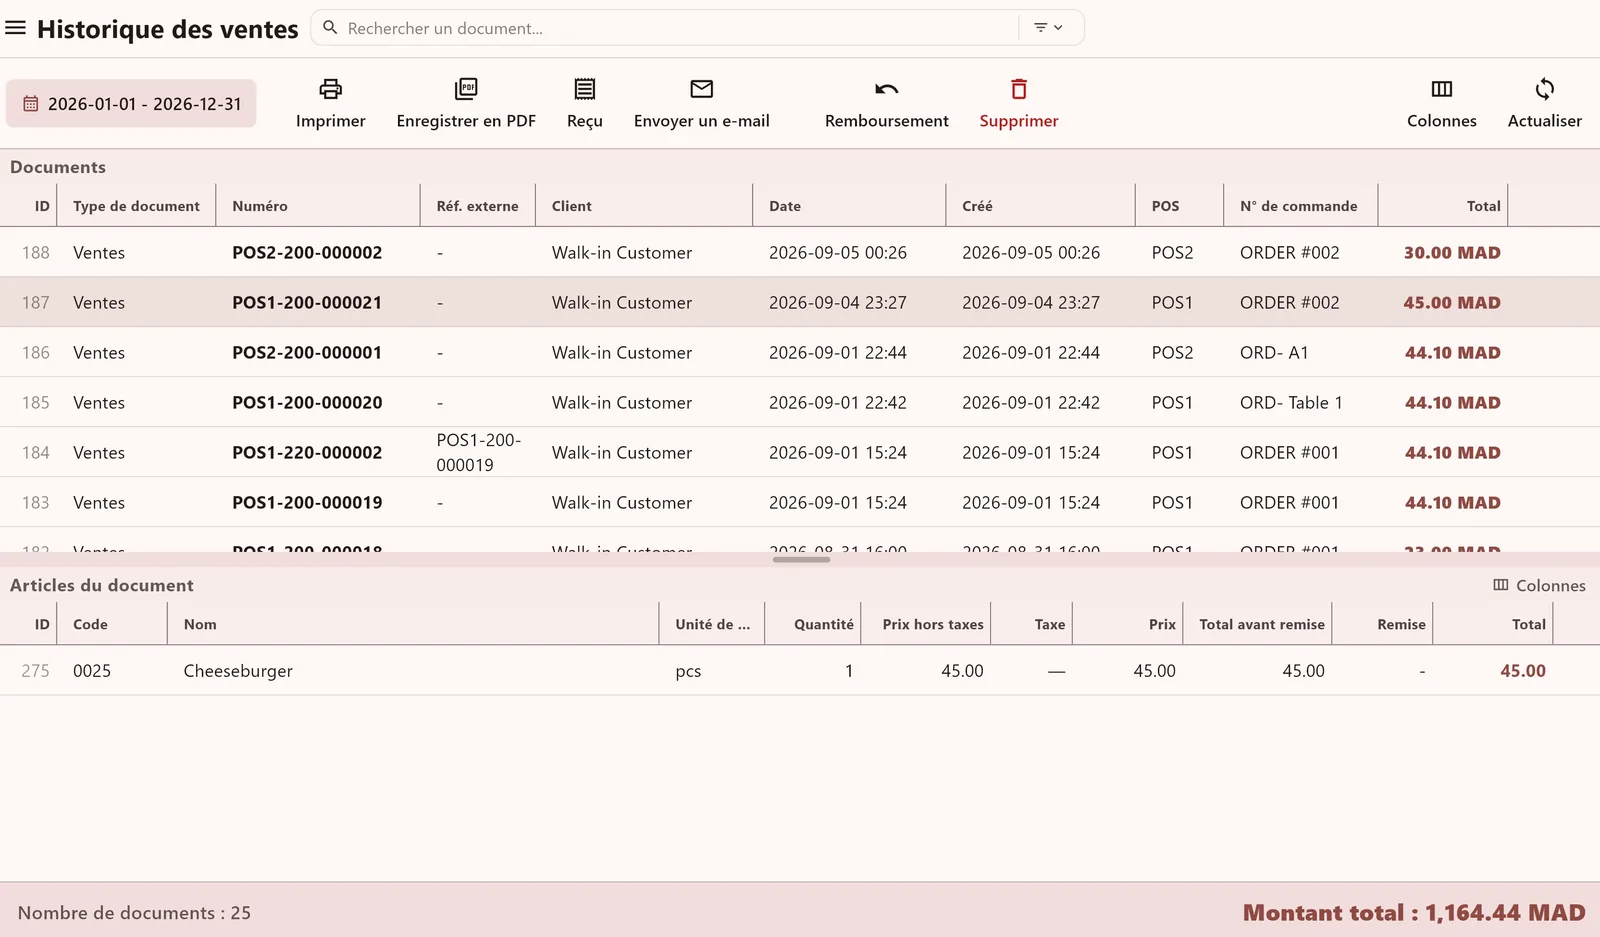Click ID 188 cell
The image size is (1600, 937).
36,253
